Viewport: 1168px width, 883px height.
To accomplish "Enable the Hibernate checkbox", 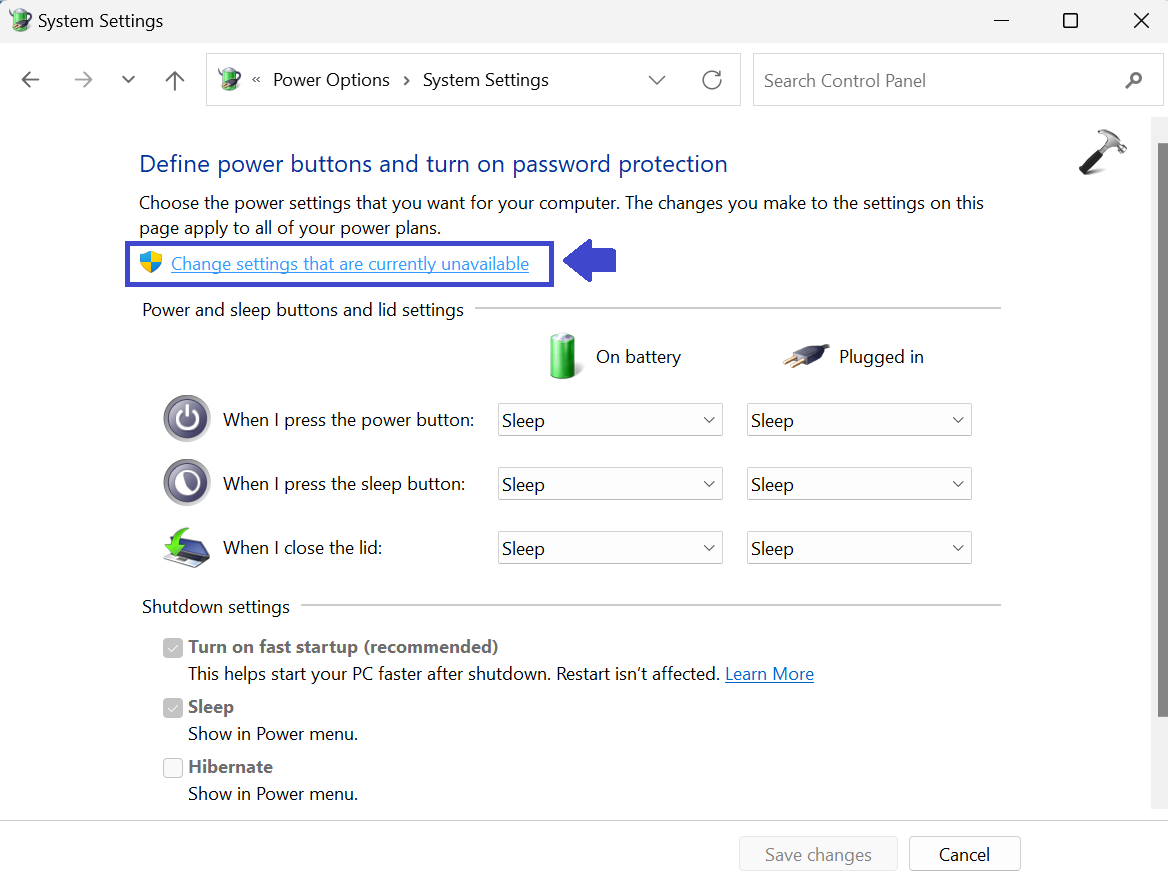I will (173, 768).
